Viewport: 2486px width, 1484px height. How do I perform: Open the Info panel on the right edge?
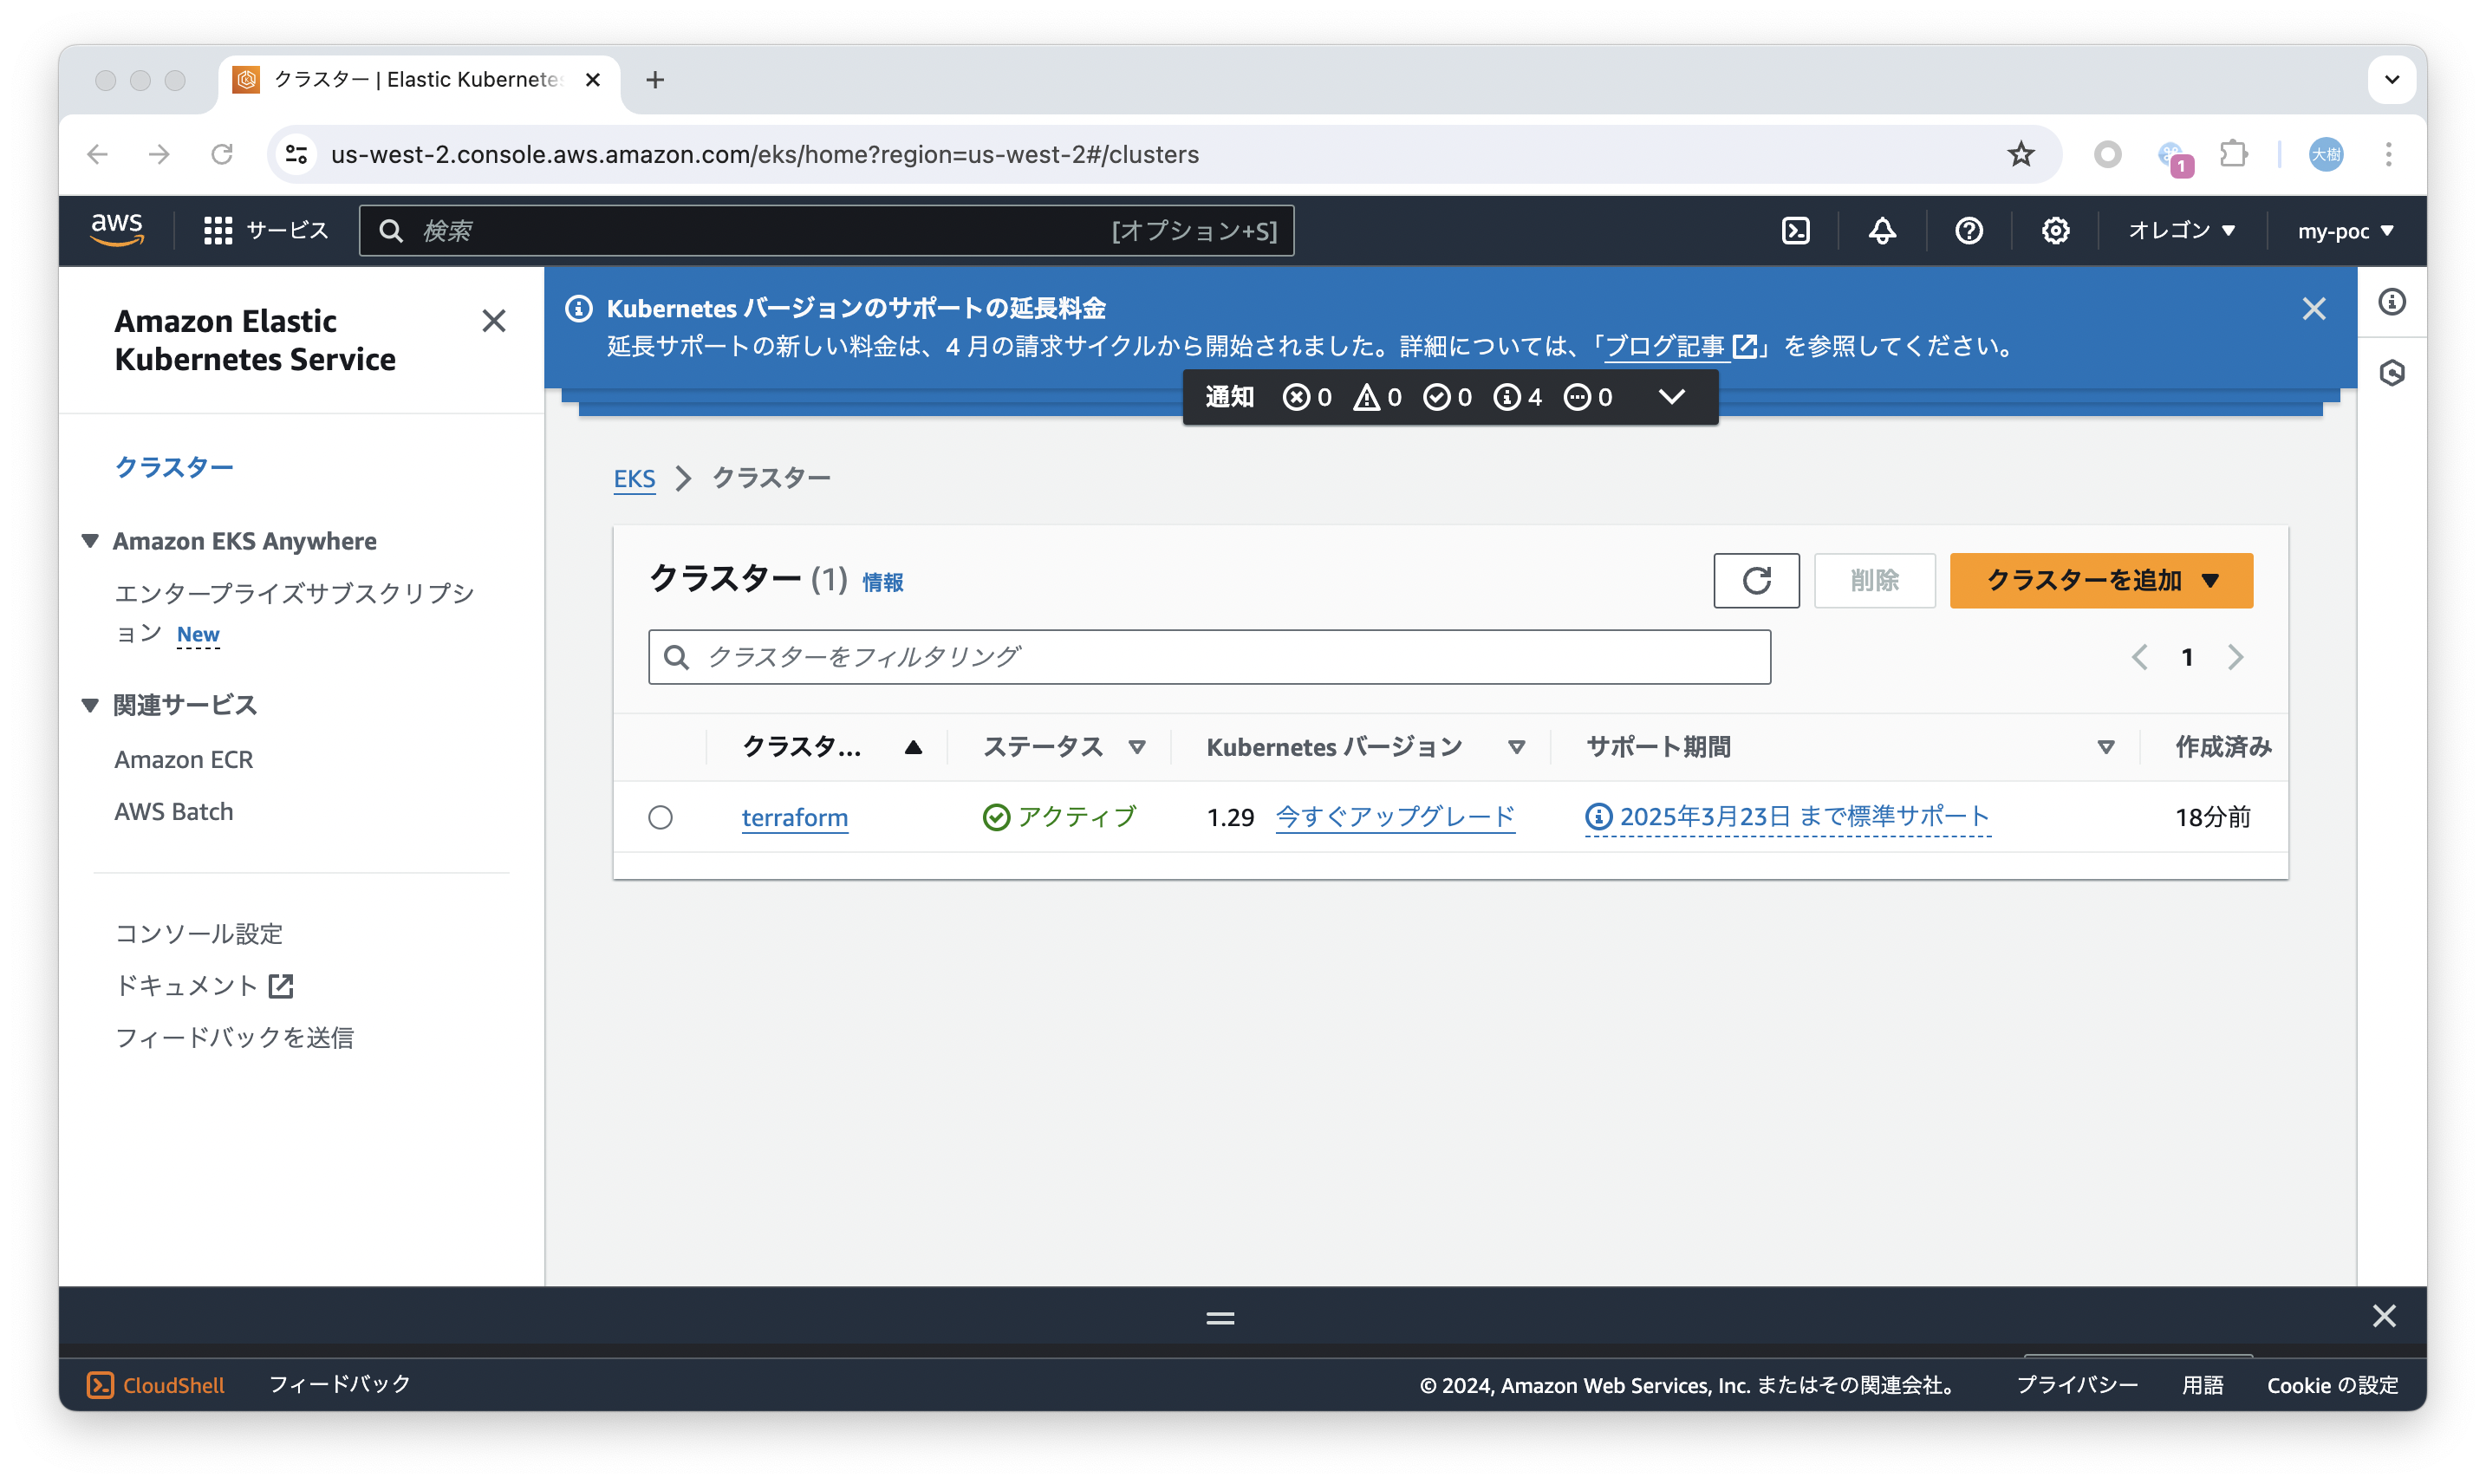click(x=2392, y=302)
